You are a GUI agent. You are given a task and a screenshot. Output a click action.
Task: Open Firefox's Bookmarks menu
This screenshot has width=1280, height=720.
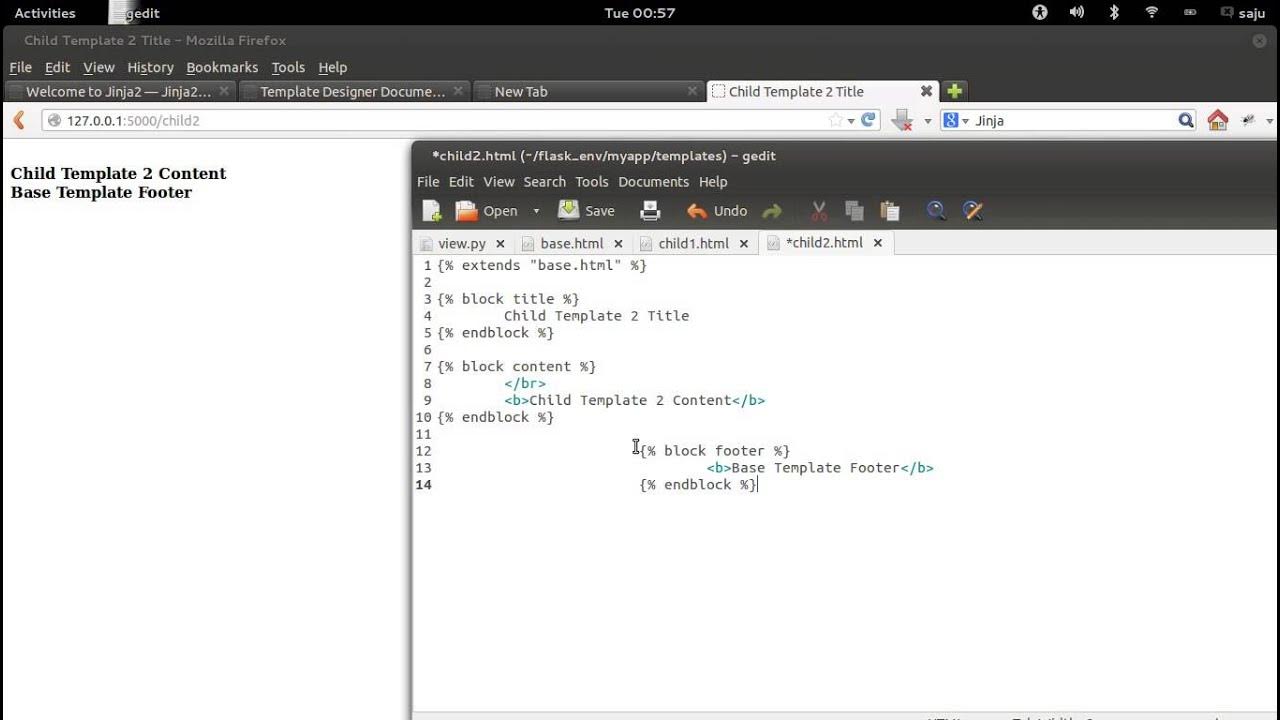[222, 67]
